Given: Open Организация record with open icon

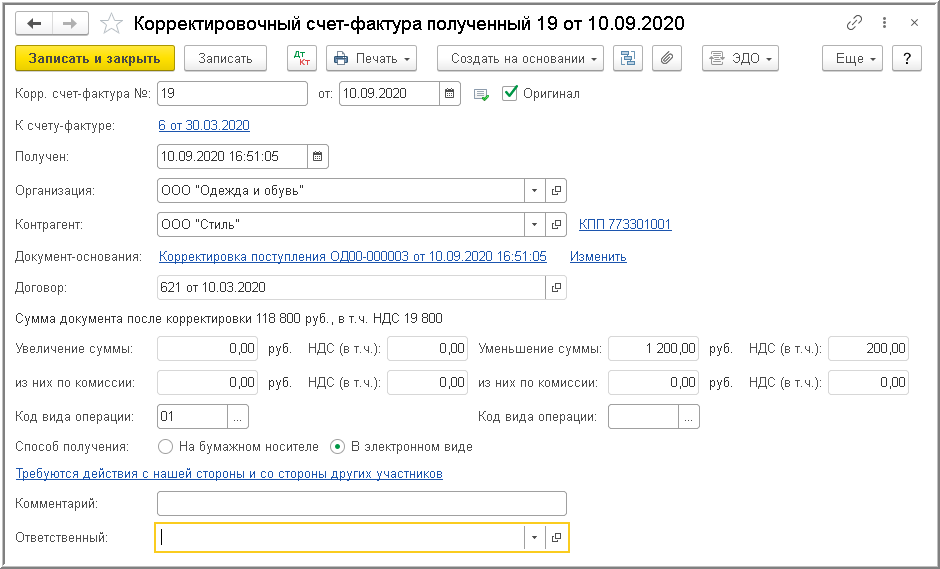Looking at the screenshot, I should tap(556, 190).
